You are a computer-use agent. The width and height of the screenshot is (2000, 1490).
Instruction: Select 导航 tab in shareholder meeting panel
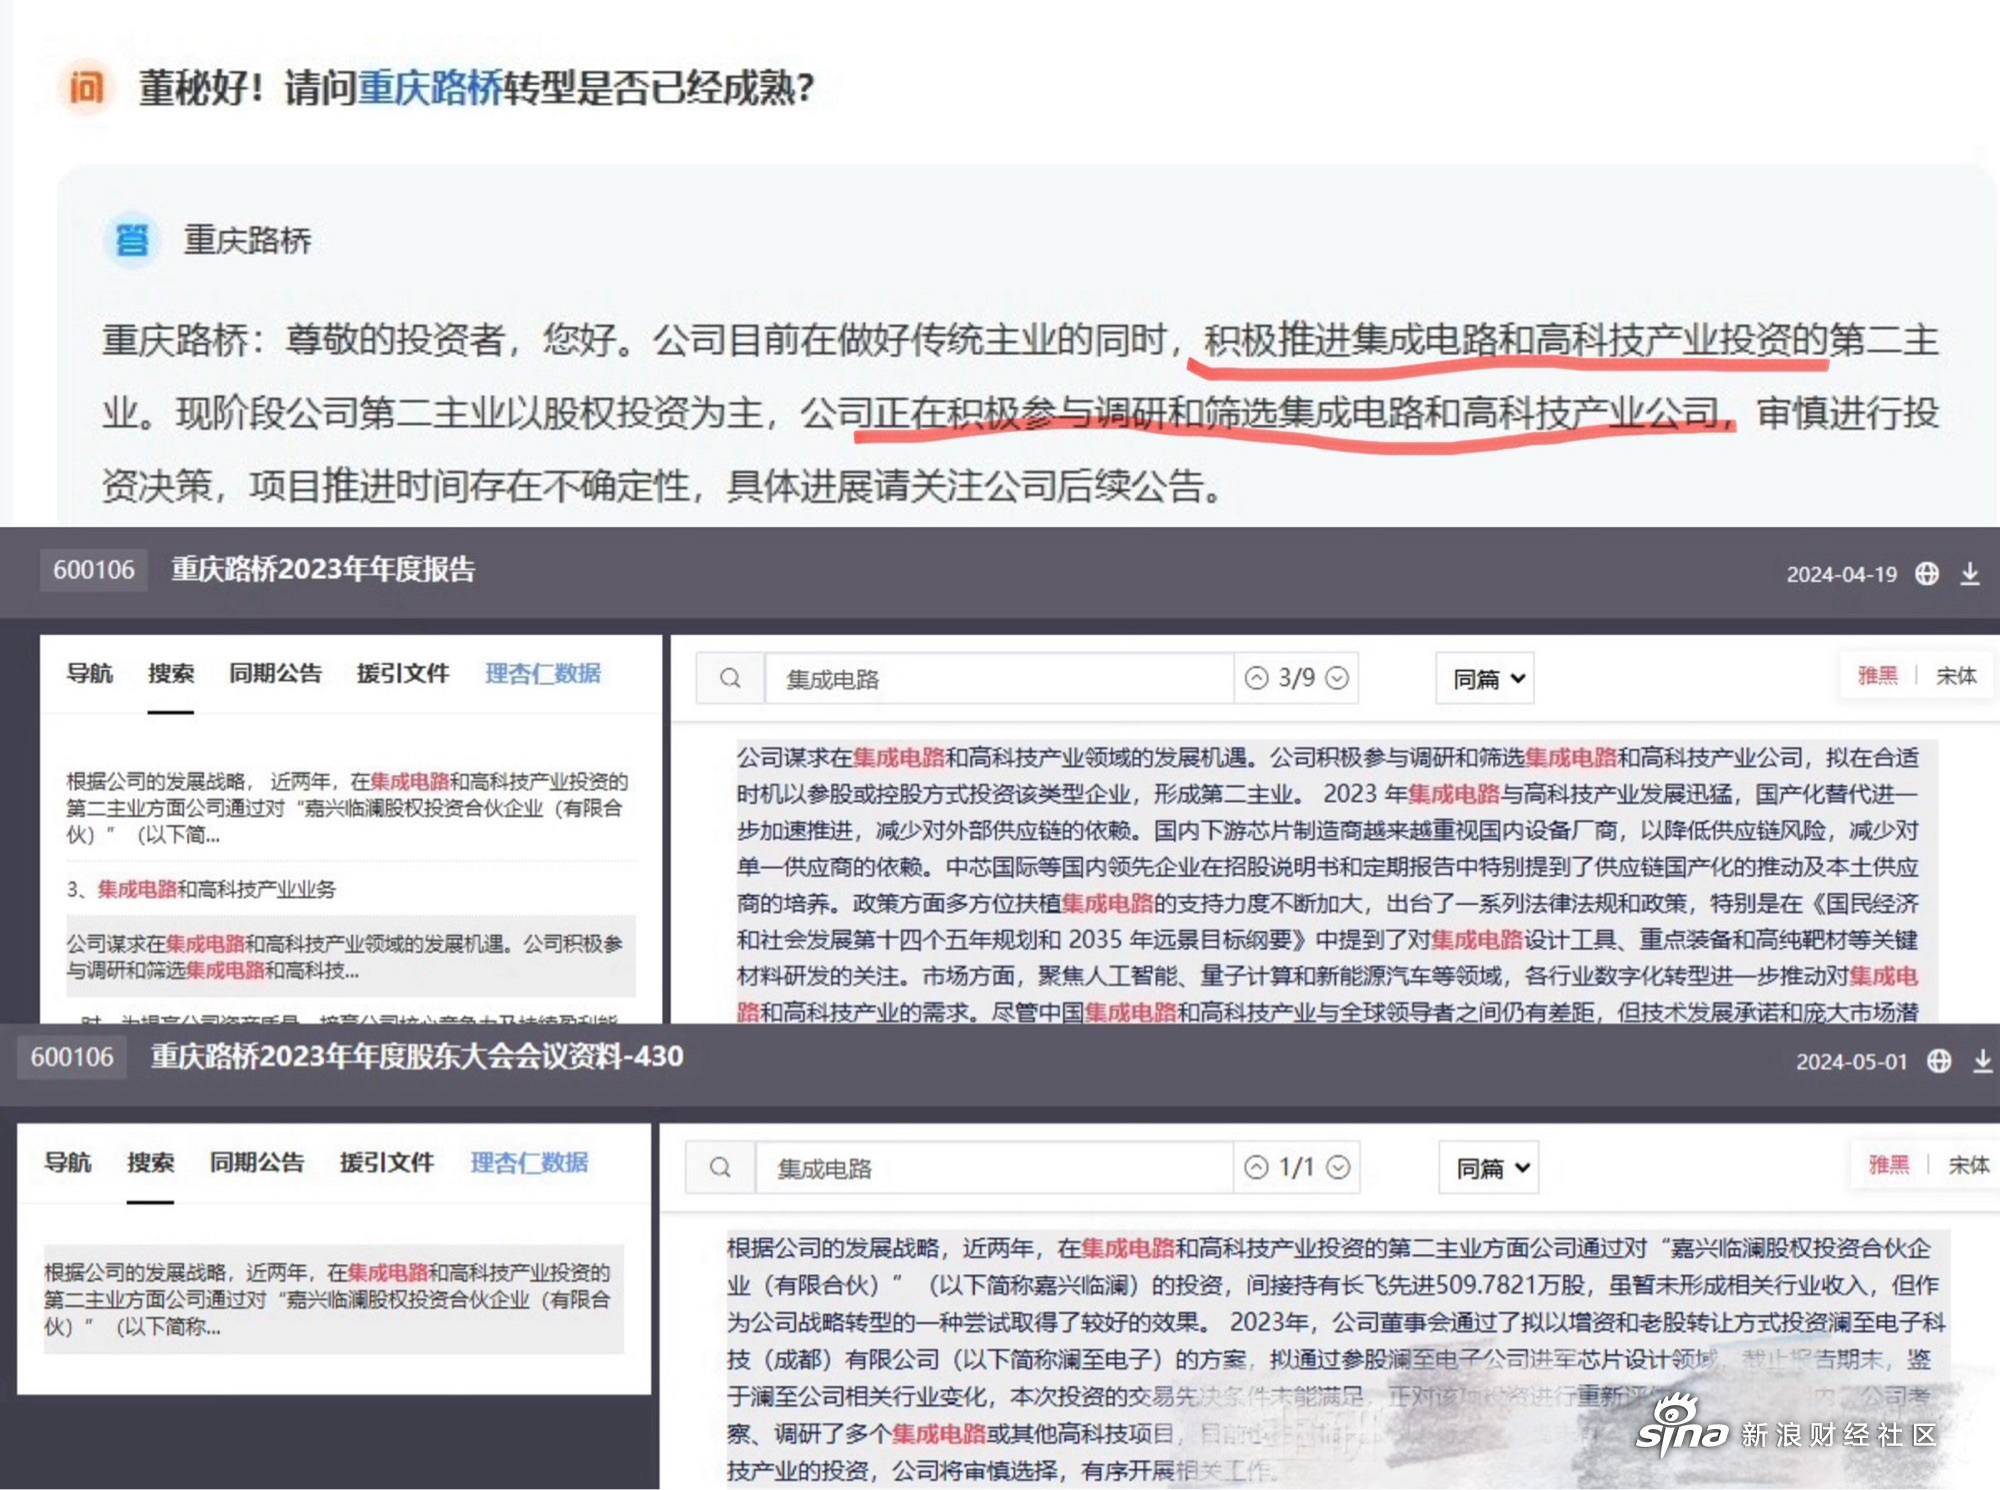pyautogui.click(x=67, y=1162)
